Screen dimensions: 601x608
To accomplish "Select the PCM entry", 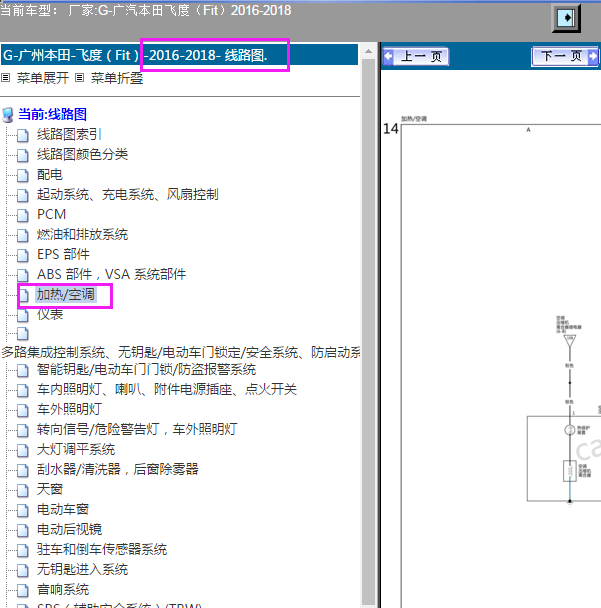I will (x=51, y=214).
